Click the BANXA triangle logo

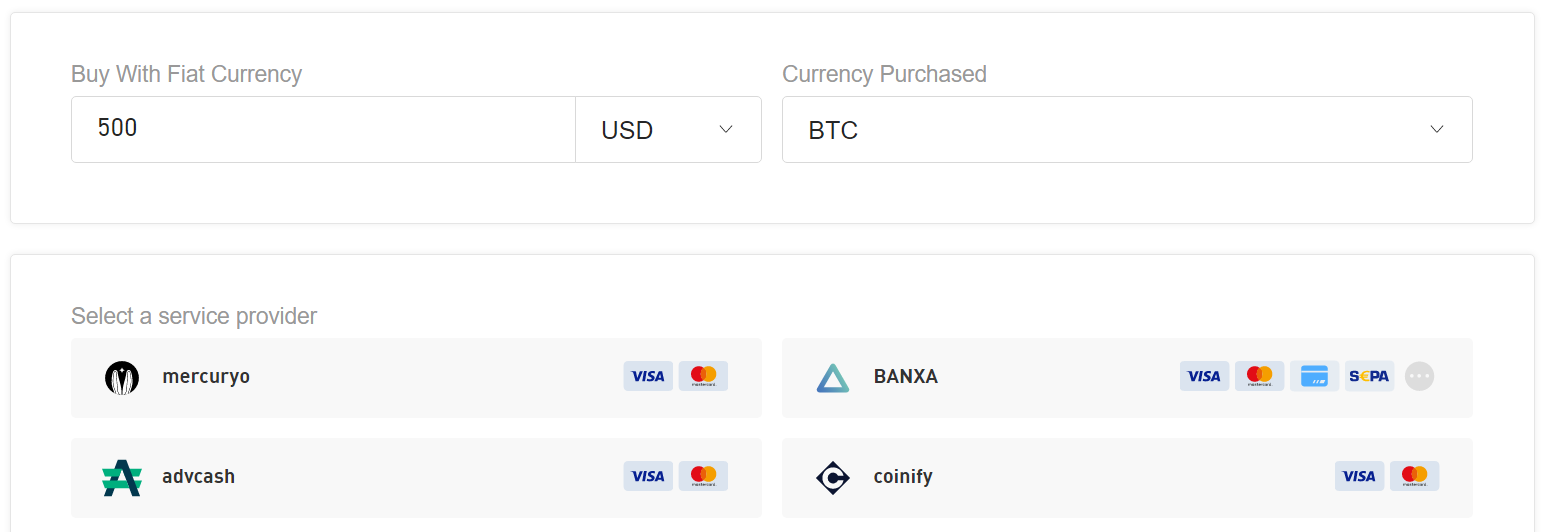pyautogui.click(x=832, y=377)
